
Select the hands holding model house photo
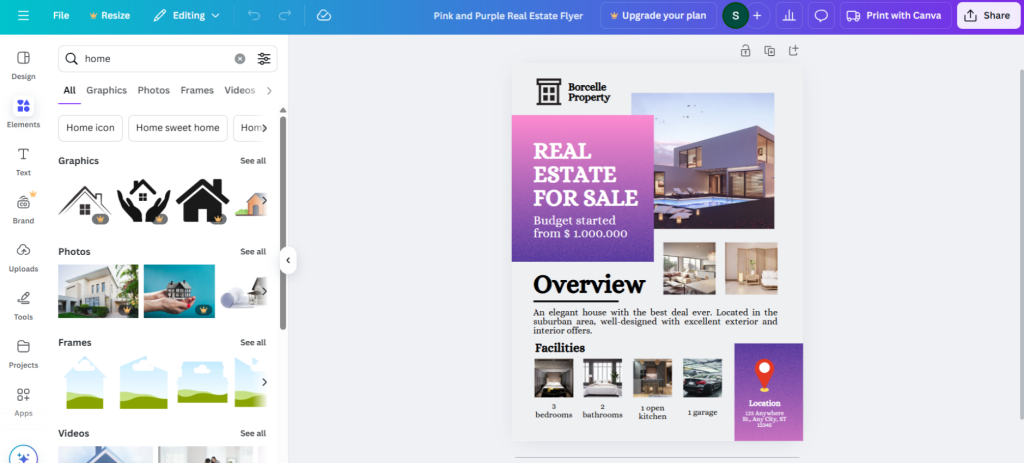[179, 291]
